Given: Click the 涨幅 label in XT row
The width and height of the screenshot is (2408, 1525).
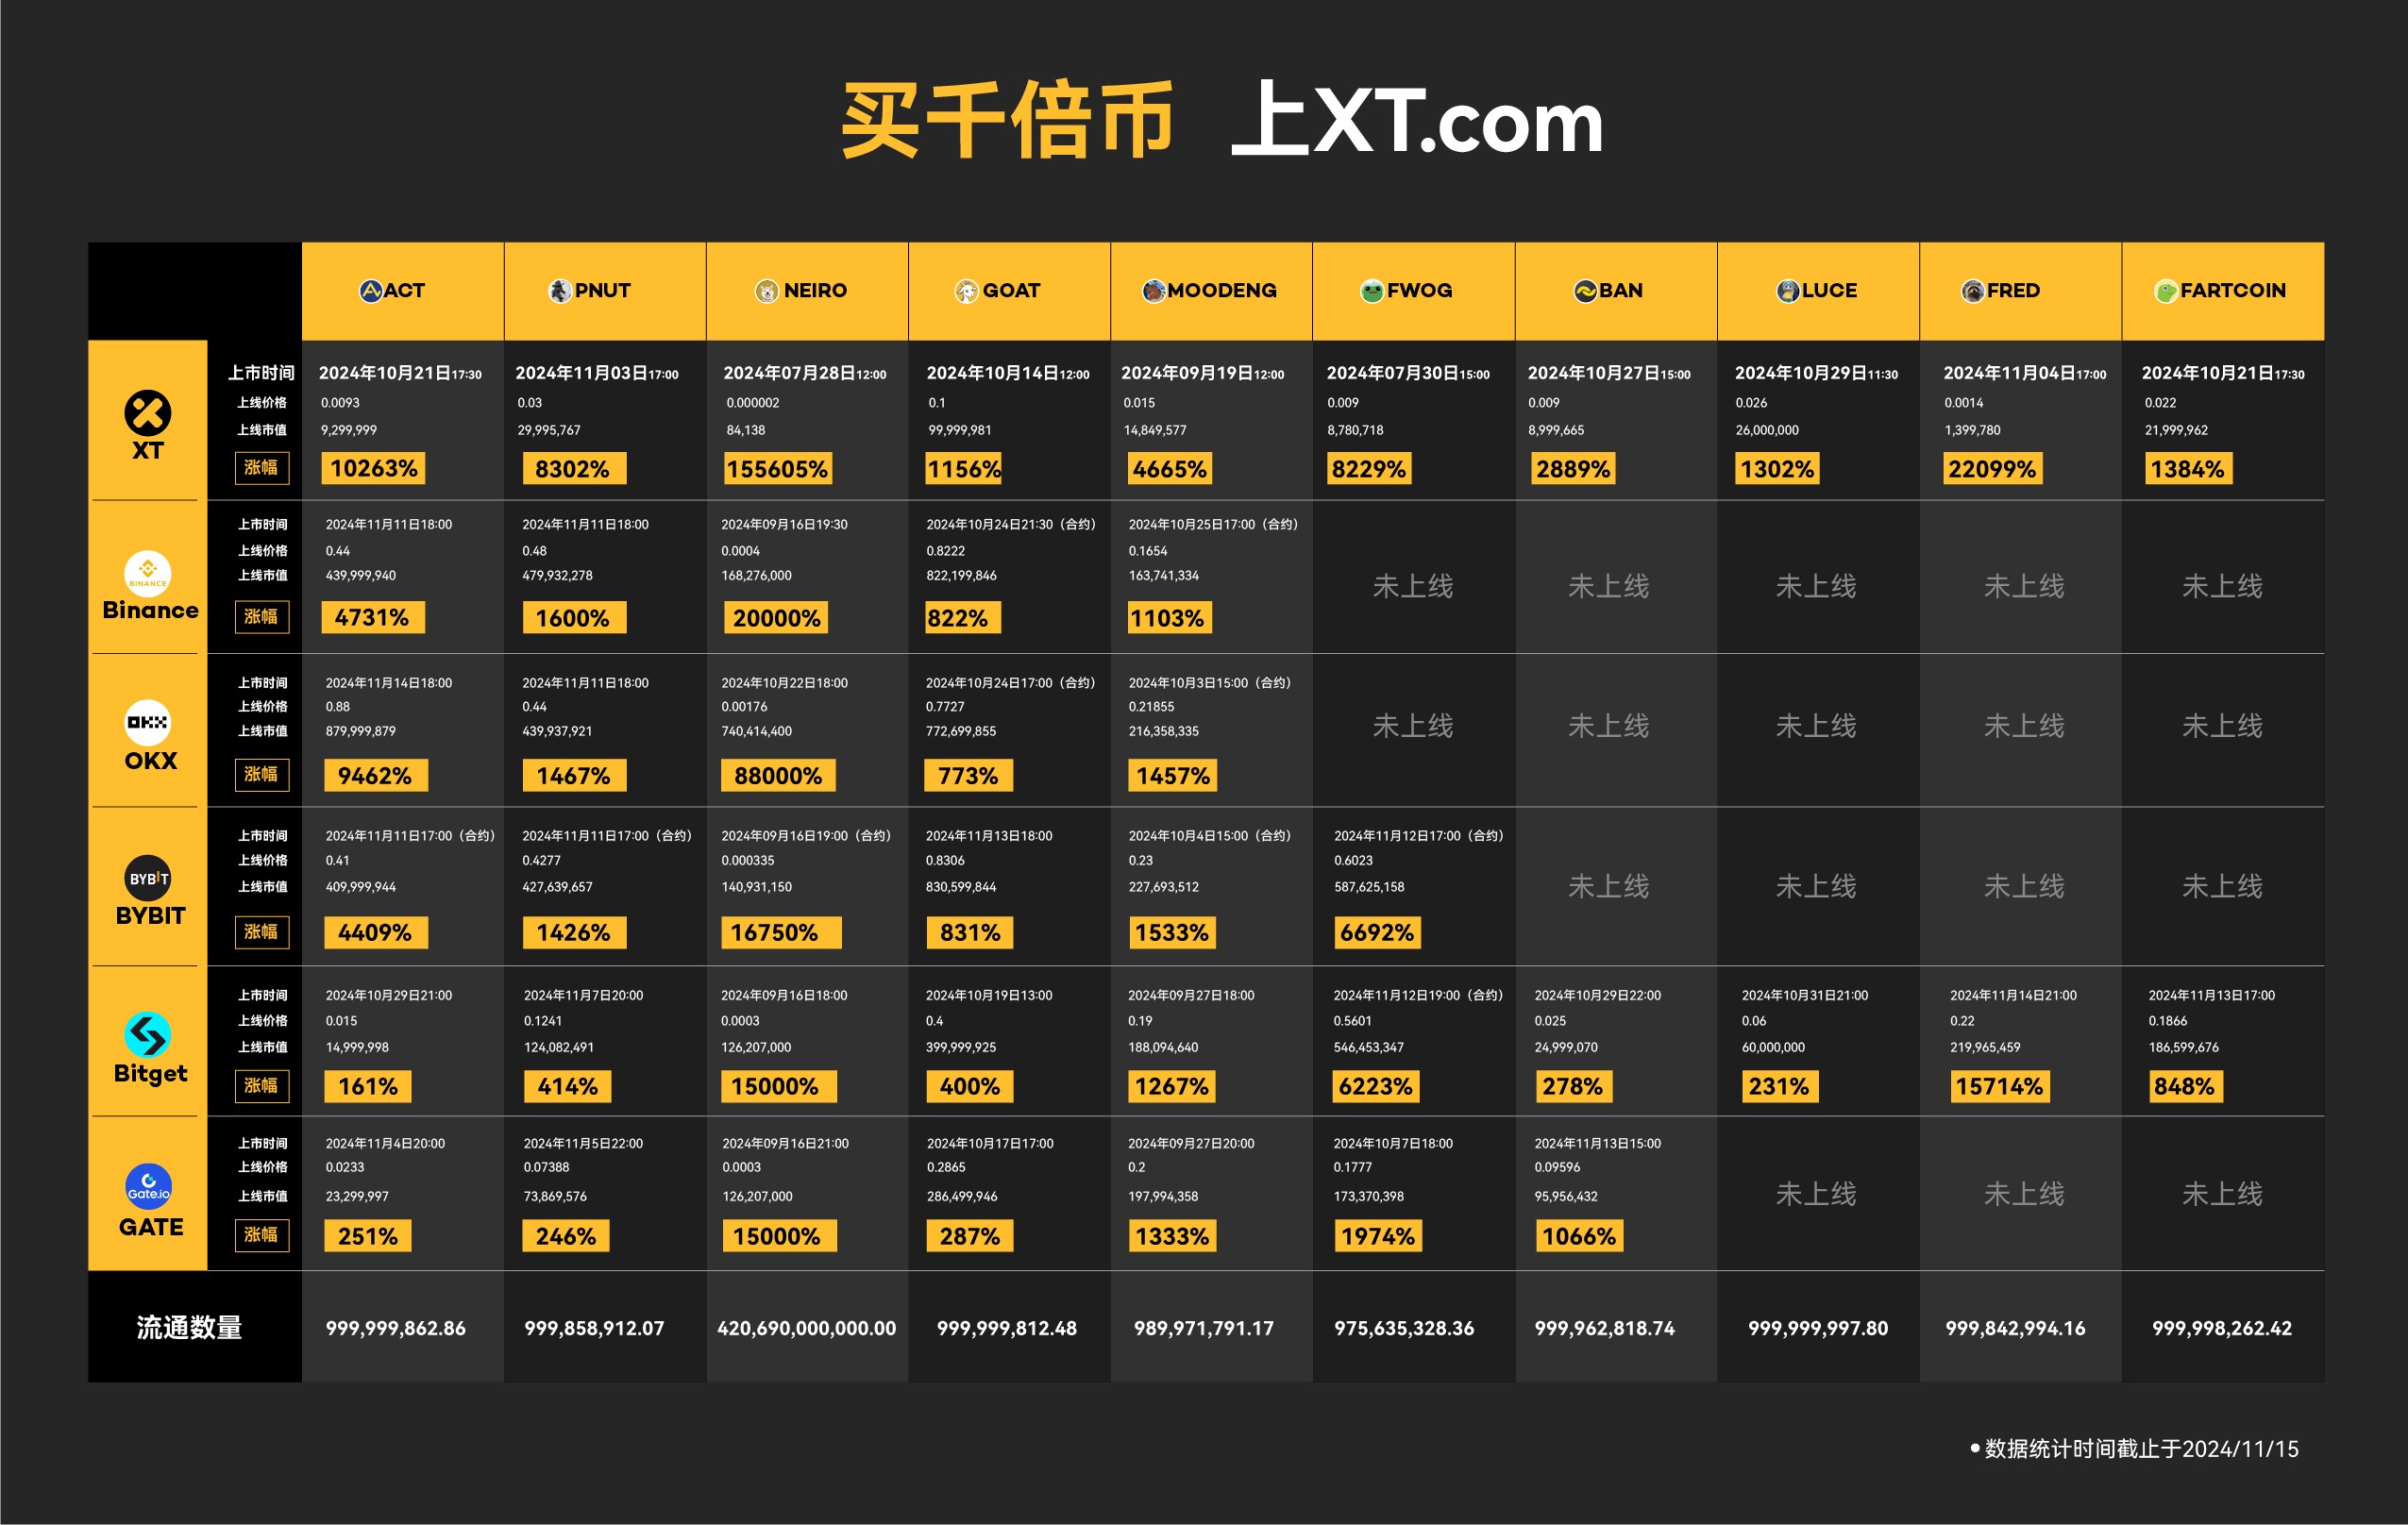Looking at the screenshot, I should point(261,468).
